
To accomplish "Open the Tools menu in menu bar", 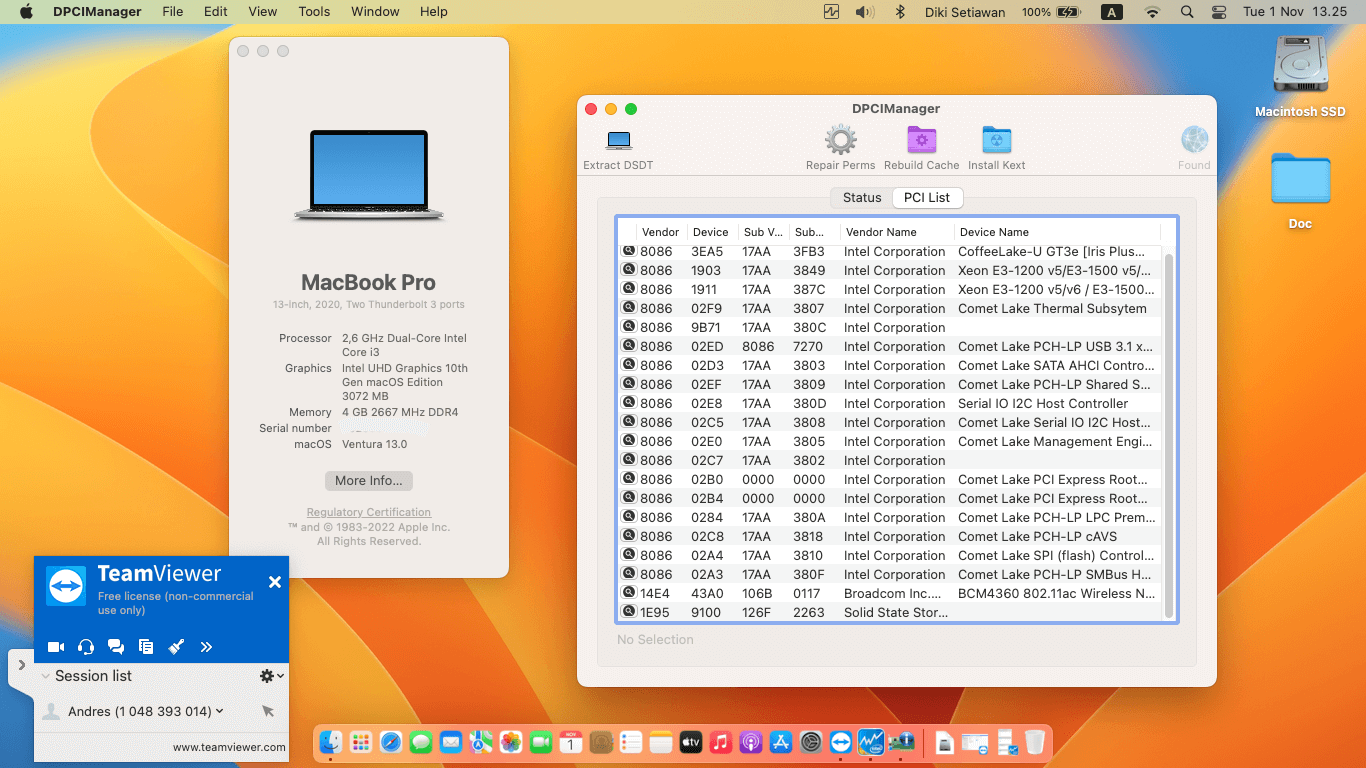I will [x=314, y=12].
